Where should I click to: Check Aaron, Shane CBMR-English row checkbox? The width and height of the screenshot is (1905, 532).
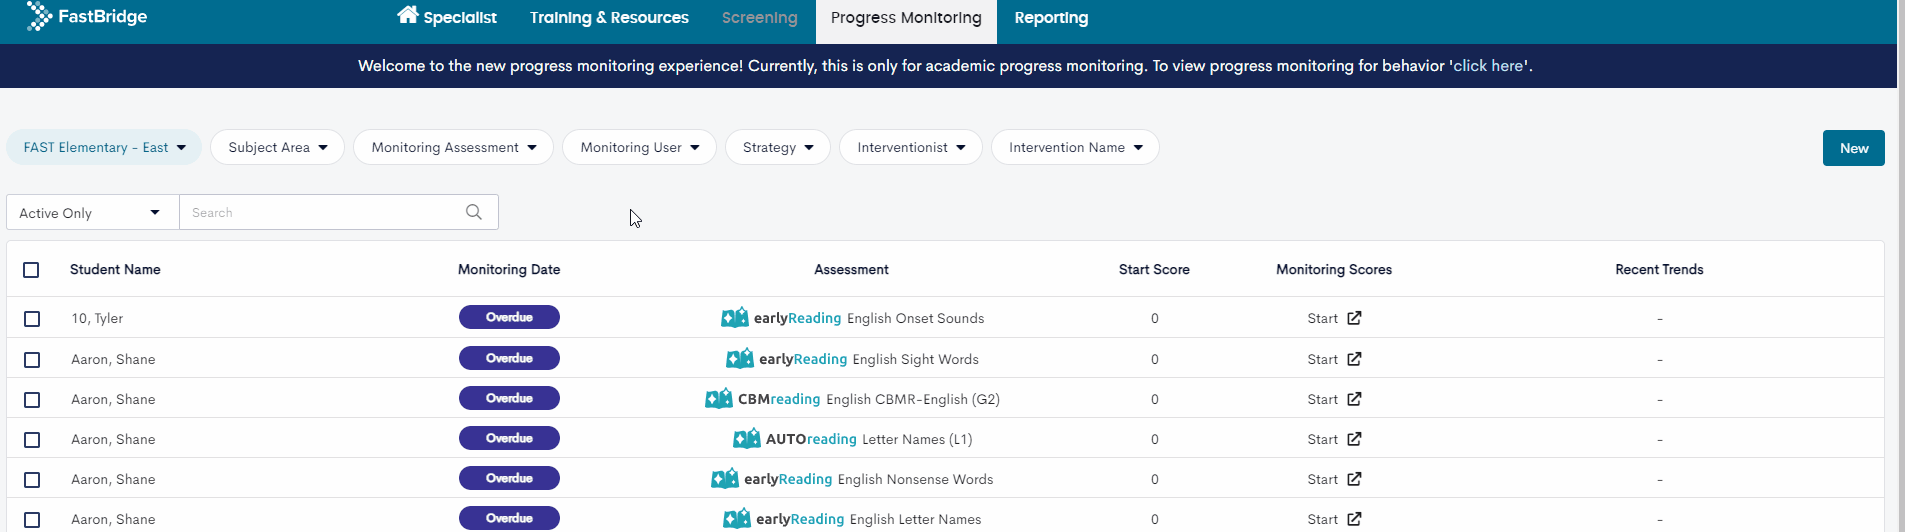point(32,400)
